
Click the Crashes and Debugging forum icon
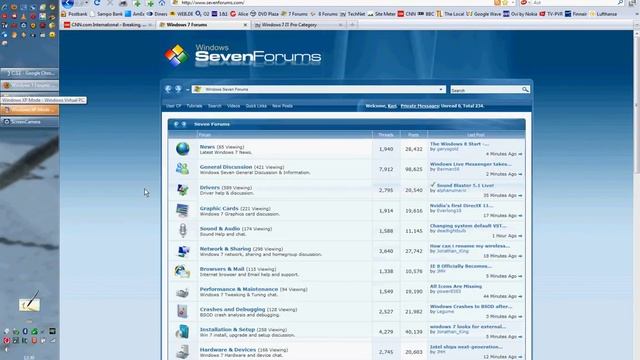point(182,311)
